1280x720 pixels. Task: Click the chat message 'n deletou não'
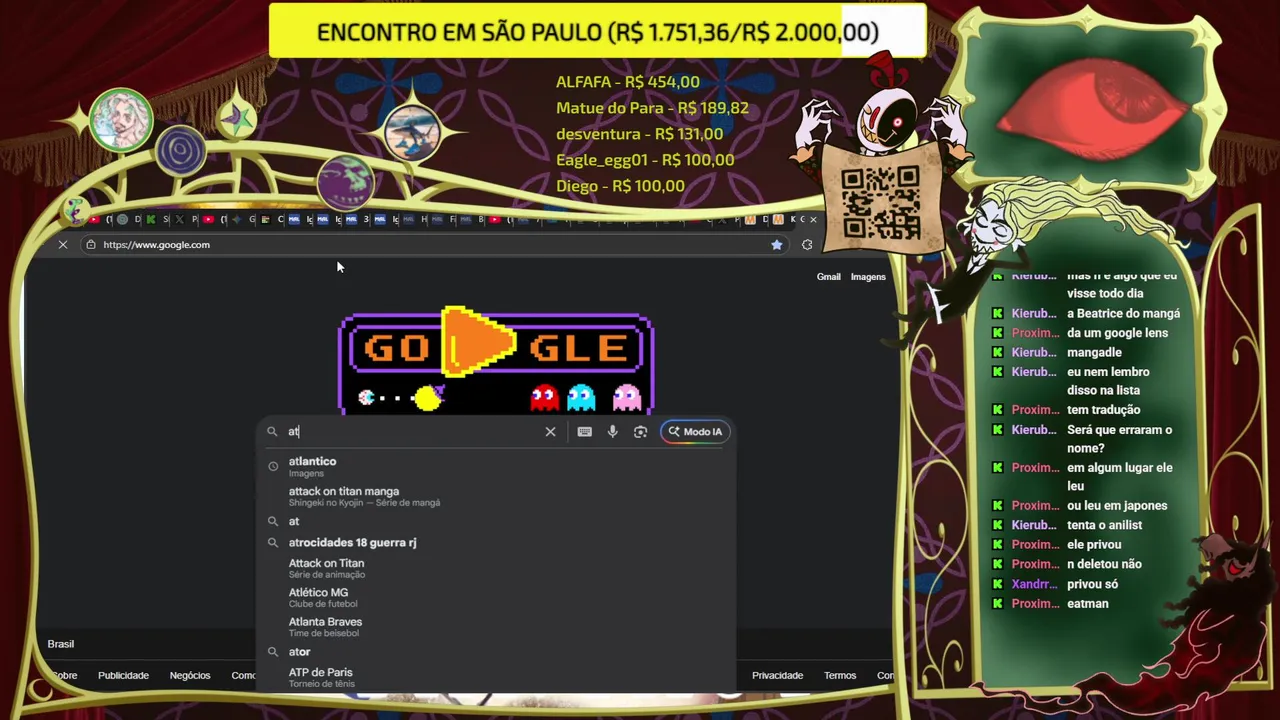point(1104,564)
